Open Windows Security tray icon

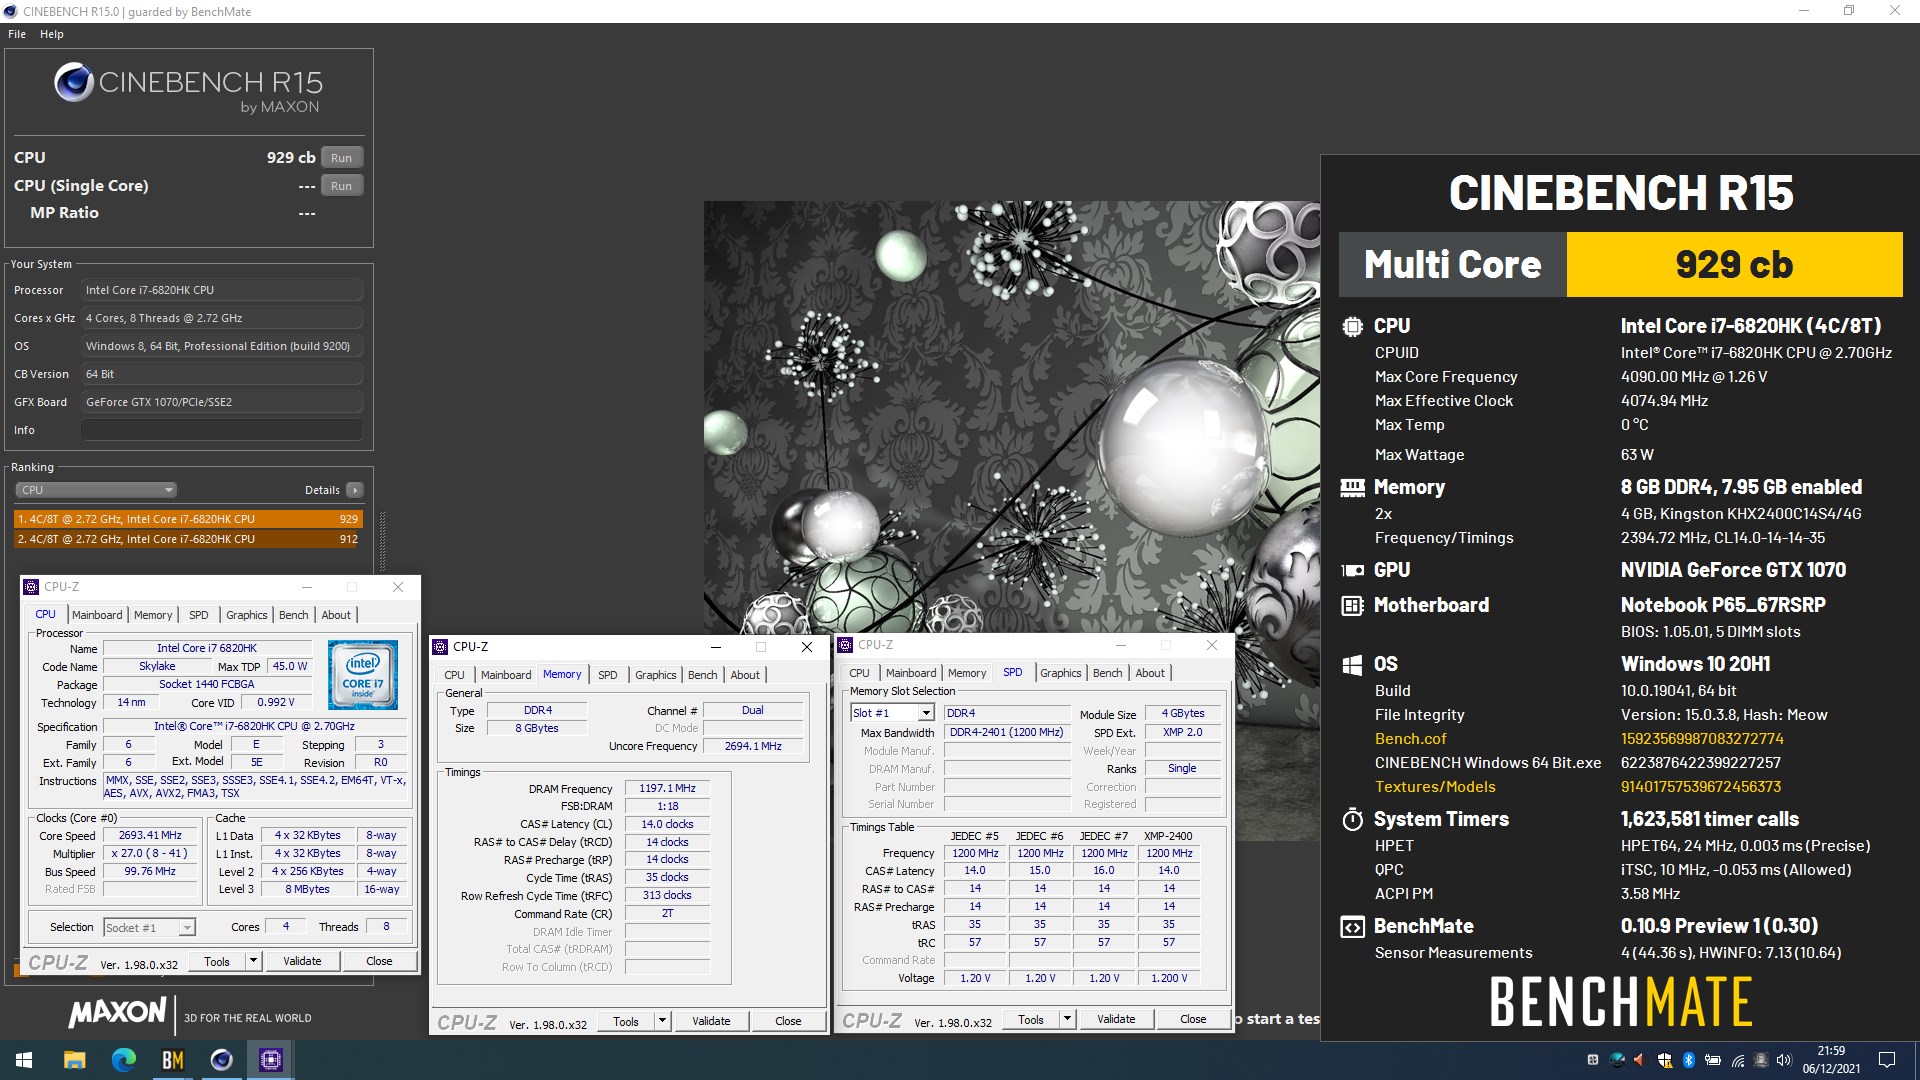(1665, 1060)
